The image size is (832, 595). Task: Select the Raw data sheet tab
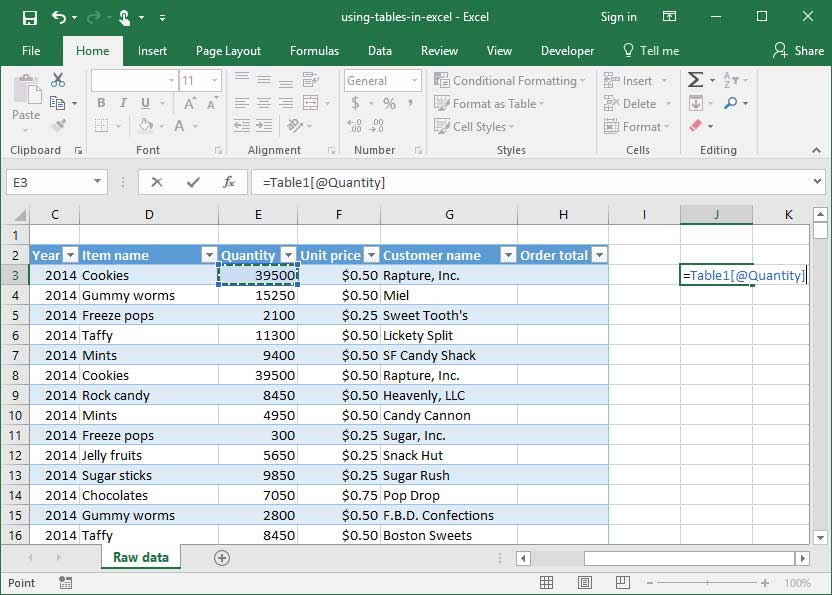tap(140, 557)
